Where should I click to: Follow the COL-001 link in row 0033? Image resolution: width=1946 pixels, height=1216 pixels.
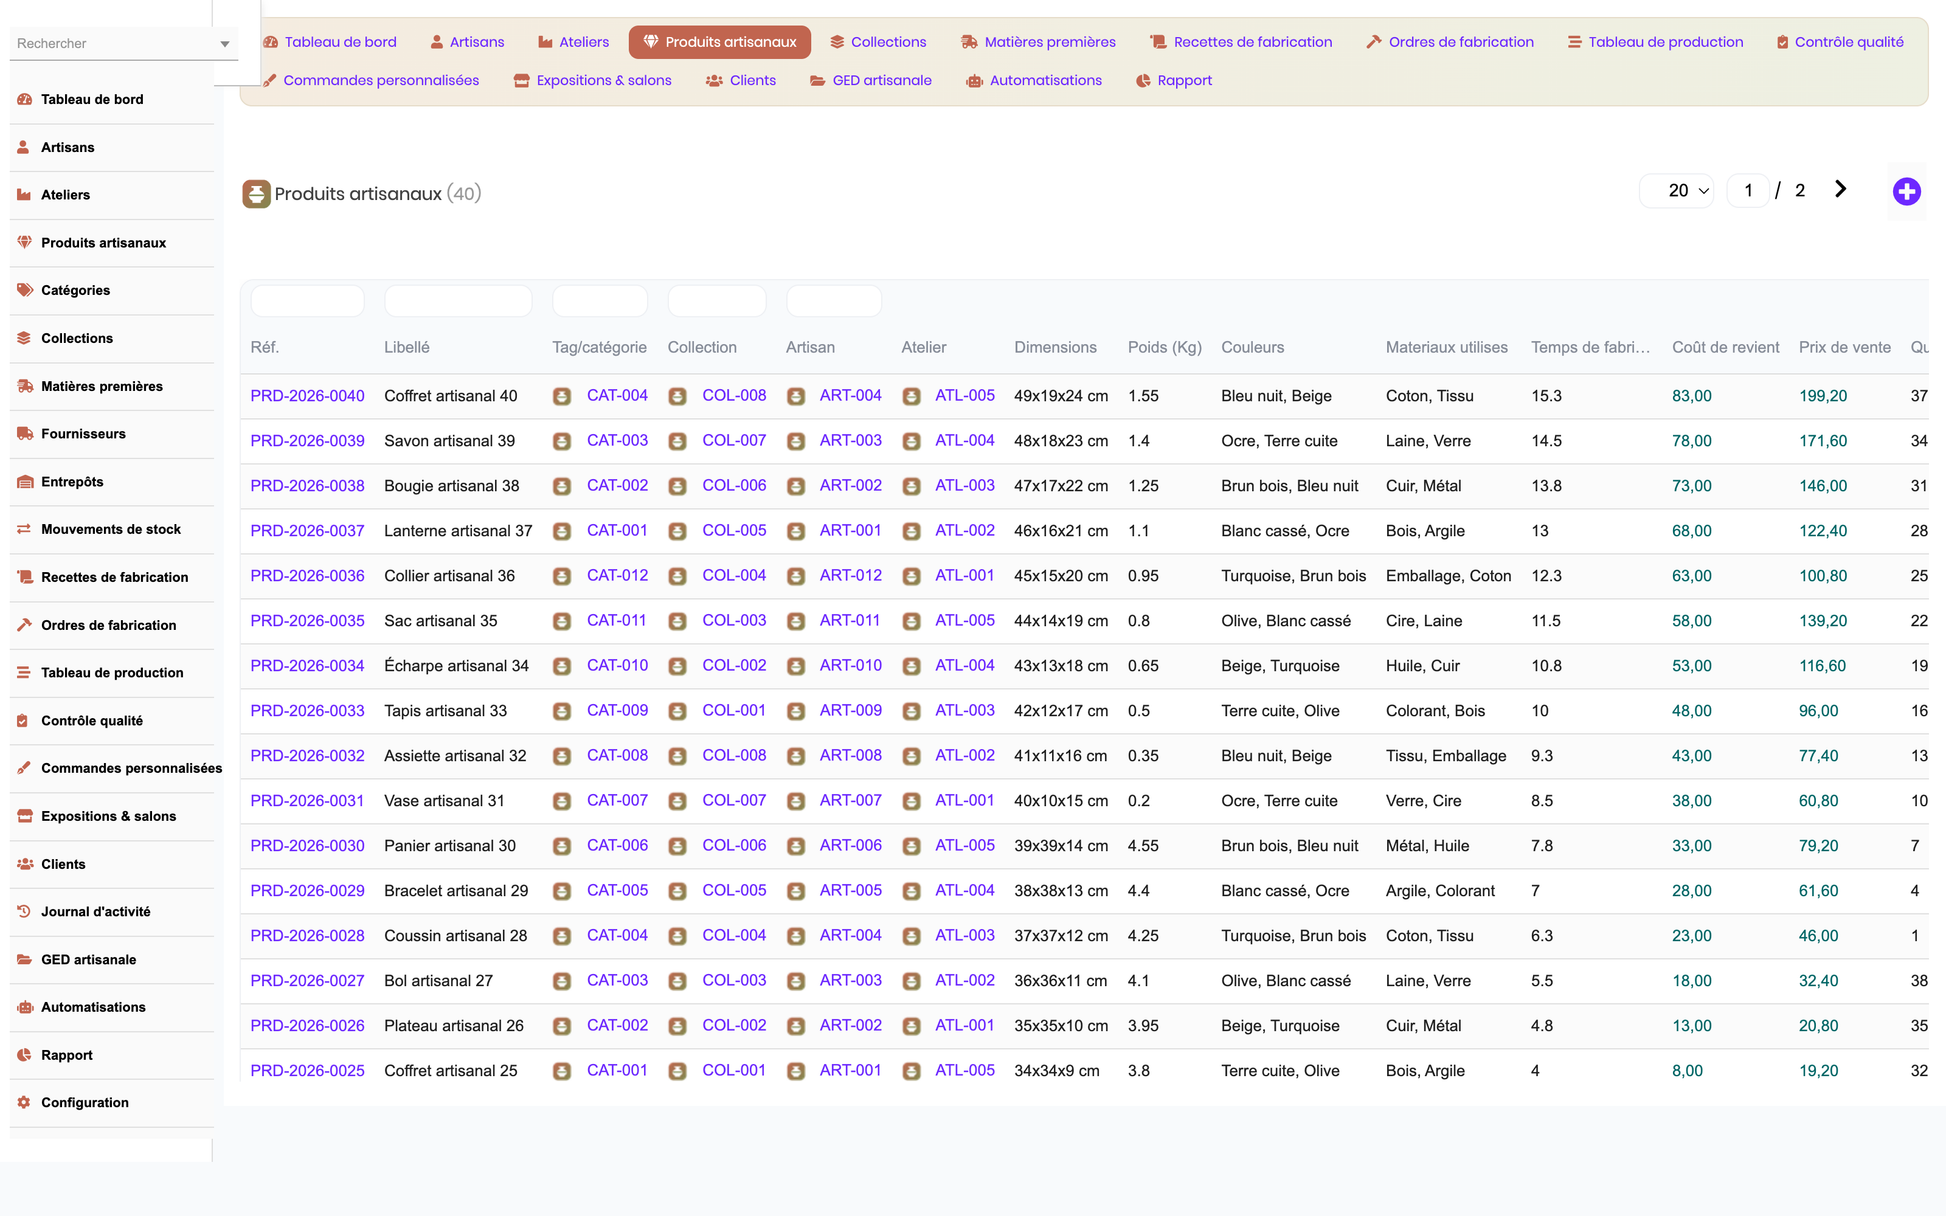734,711
